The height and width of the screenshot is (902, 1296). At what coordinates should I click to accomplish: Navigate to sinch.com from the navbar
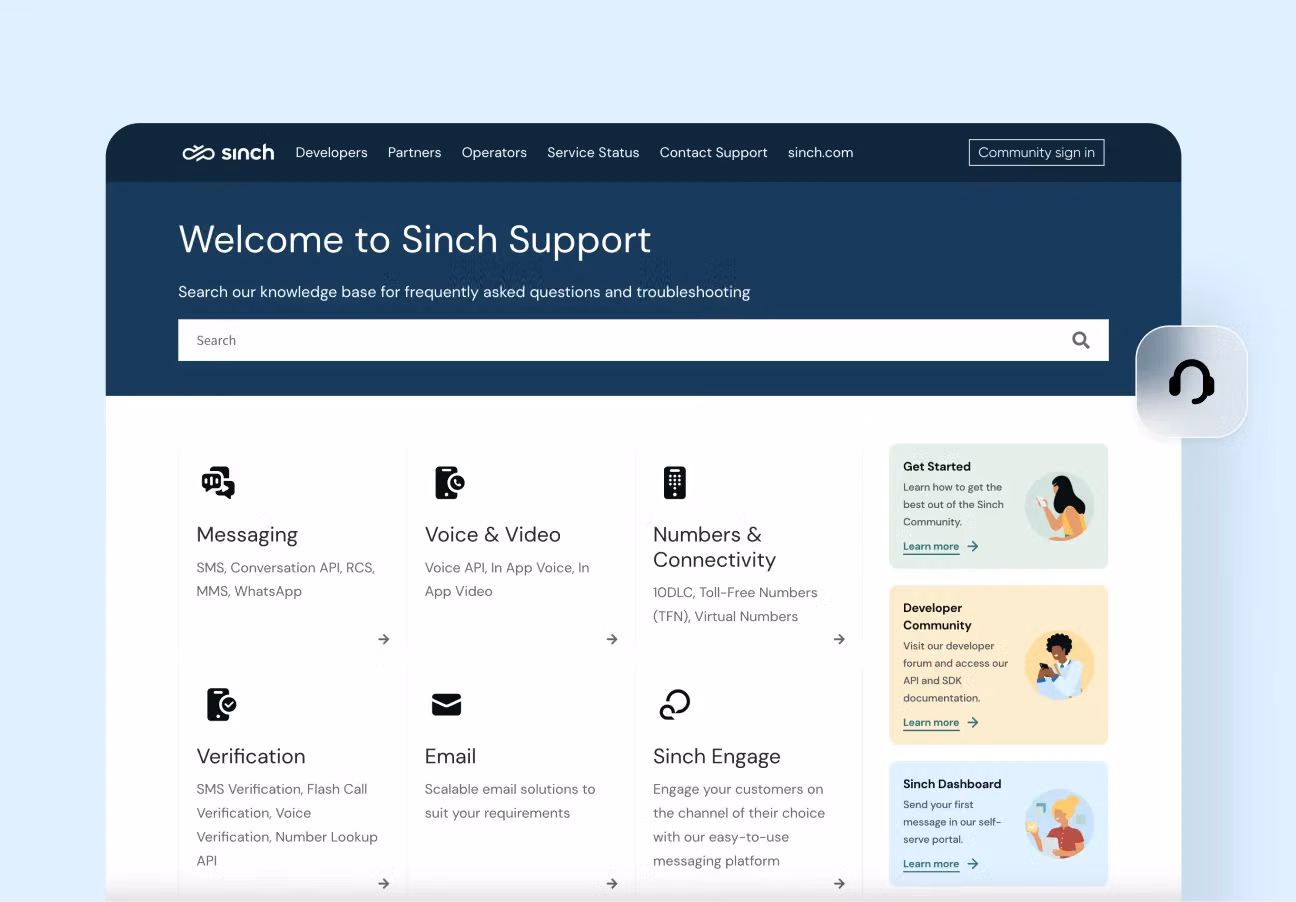820,152
